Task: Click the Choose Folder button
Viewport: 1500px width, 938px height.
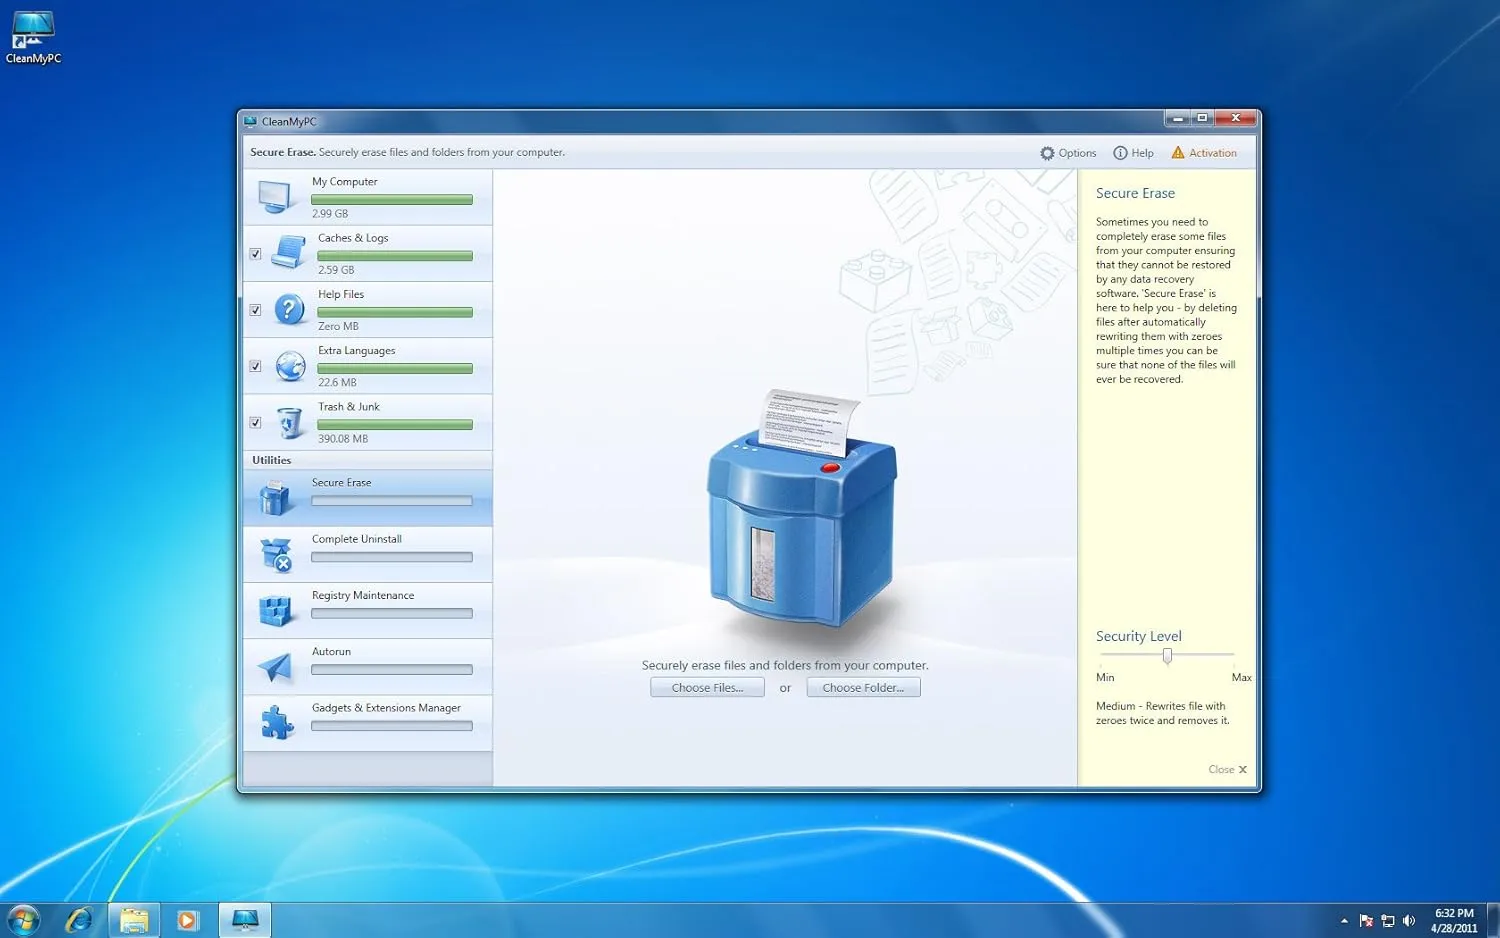Action: tap(863, 687)
